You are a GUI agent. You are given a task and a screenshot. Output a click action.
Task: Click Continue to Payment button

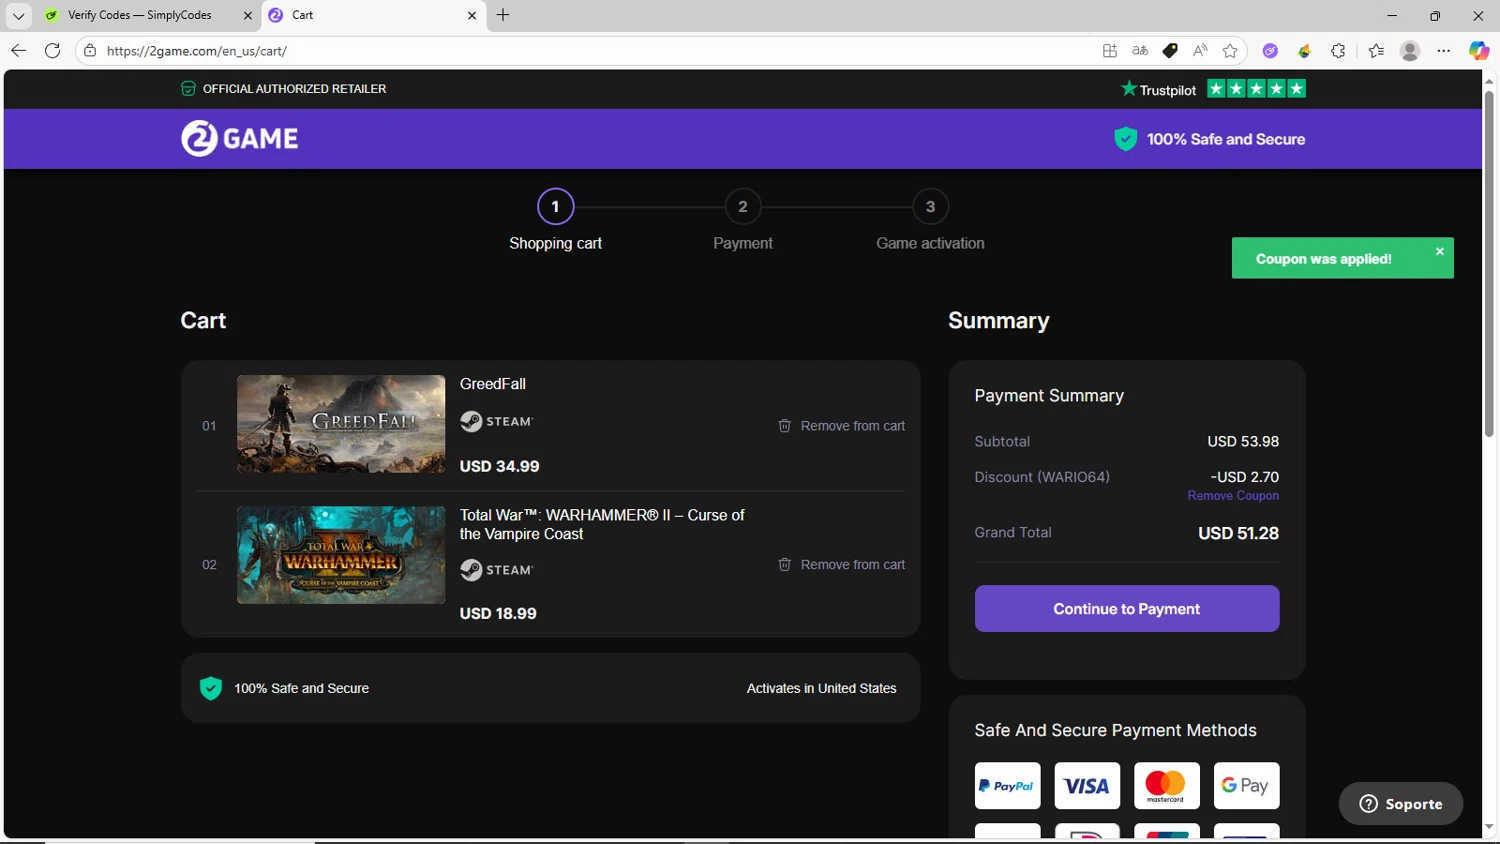(1127, 608)
